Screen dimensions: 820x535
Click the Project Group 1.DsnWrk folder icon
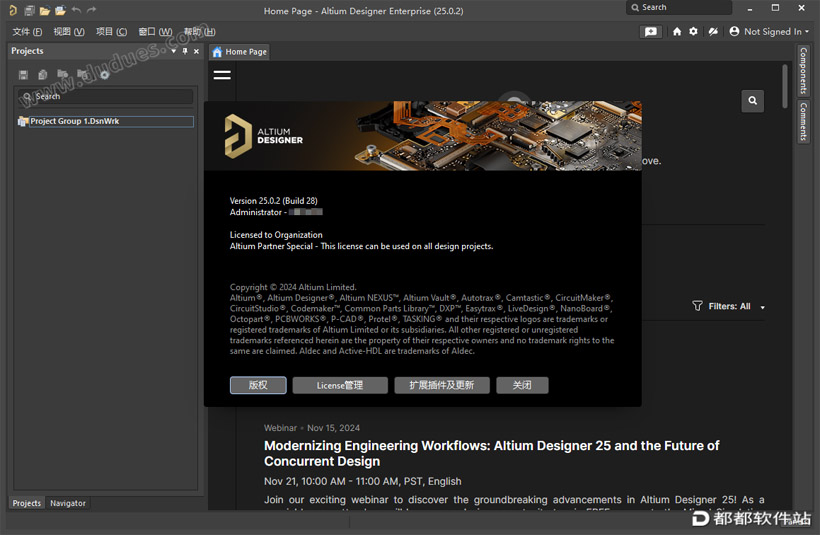tap(22, 121)
